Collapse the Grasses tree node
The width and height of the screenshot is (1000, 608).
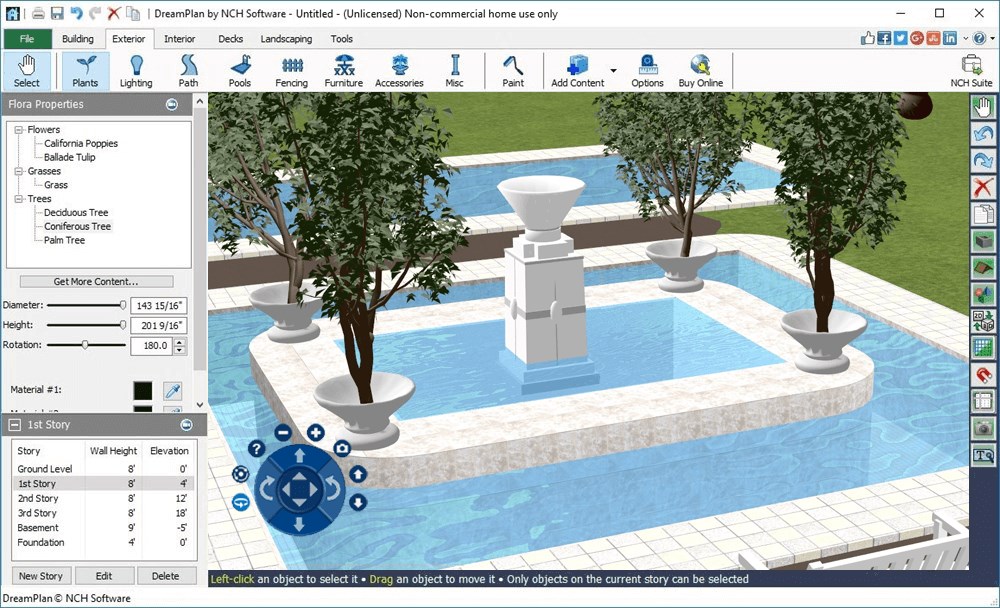coord(18,171)
